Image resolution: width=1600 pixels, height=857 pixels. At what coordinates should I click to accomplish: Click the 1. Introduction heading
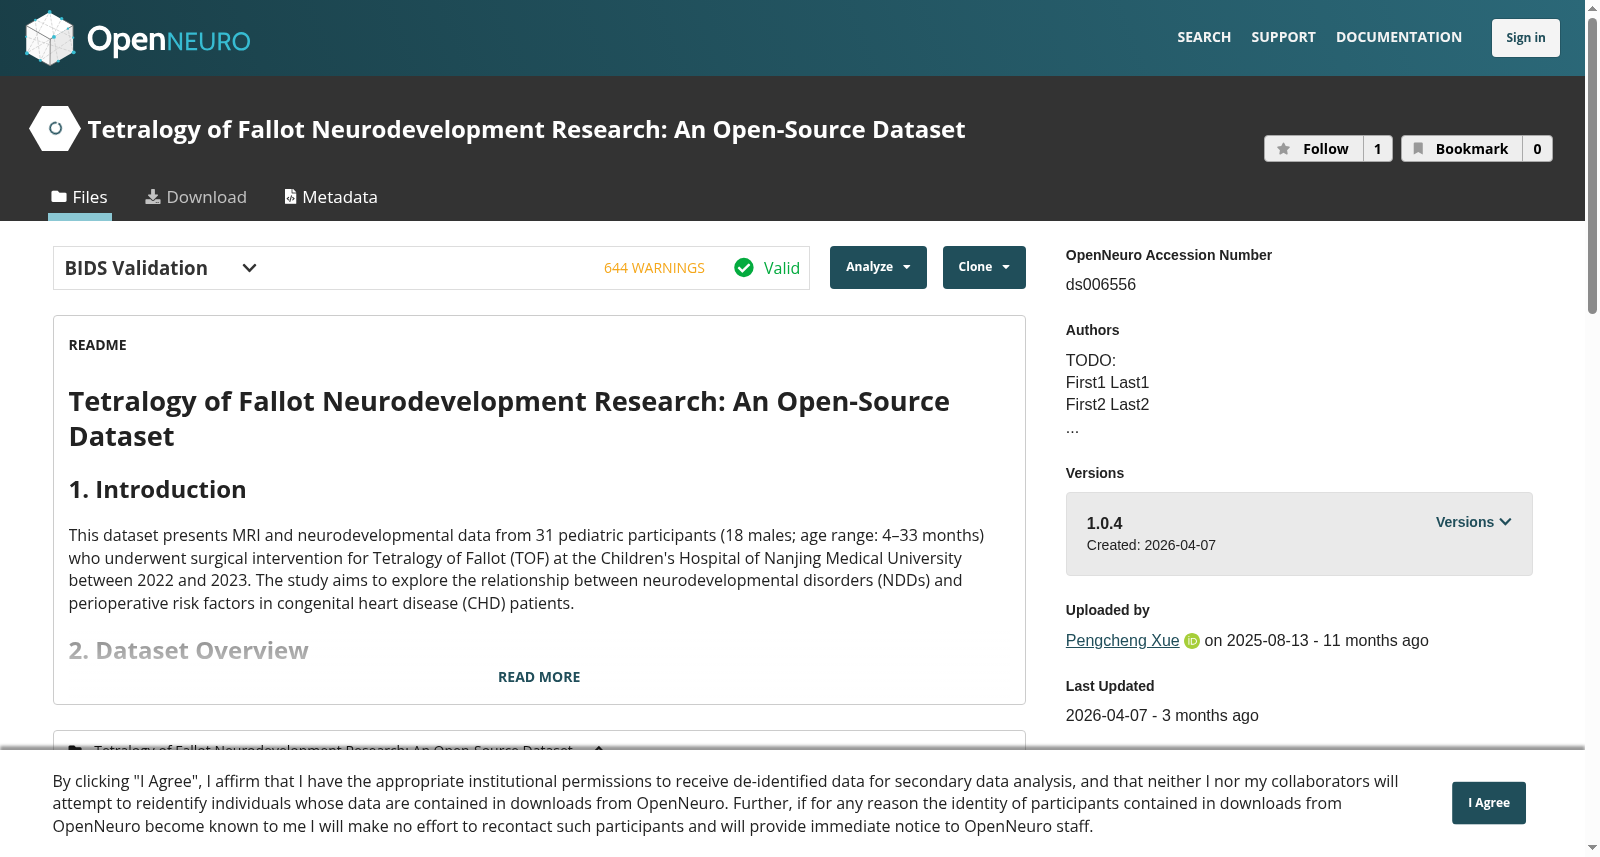click(157, 489)
